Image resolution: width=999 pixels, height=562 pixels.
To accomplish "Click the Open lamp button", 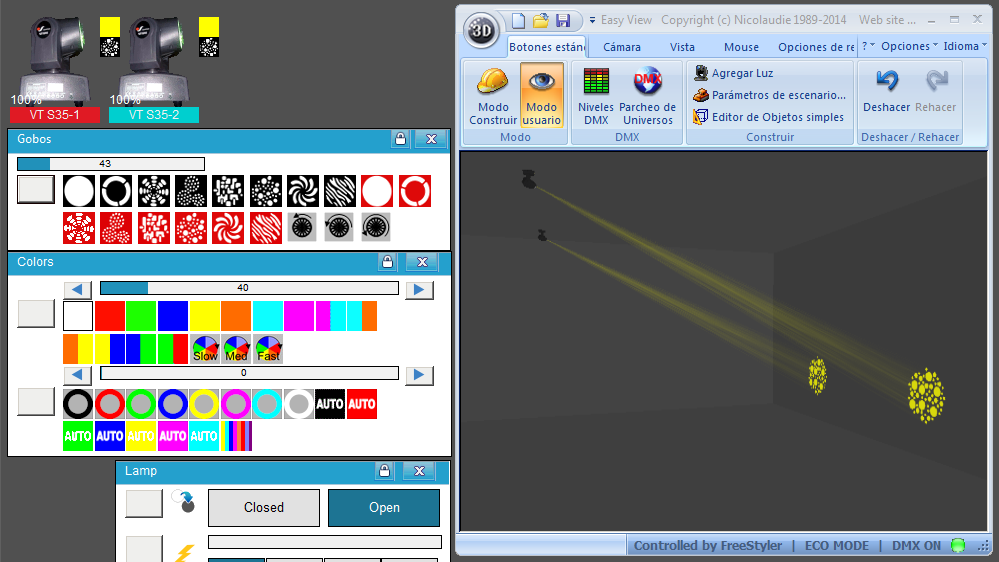I will pos(384,508).
